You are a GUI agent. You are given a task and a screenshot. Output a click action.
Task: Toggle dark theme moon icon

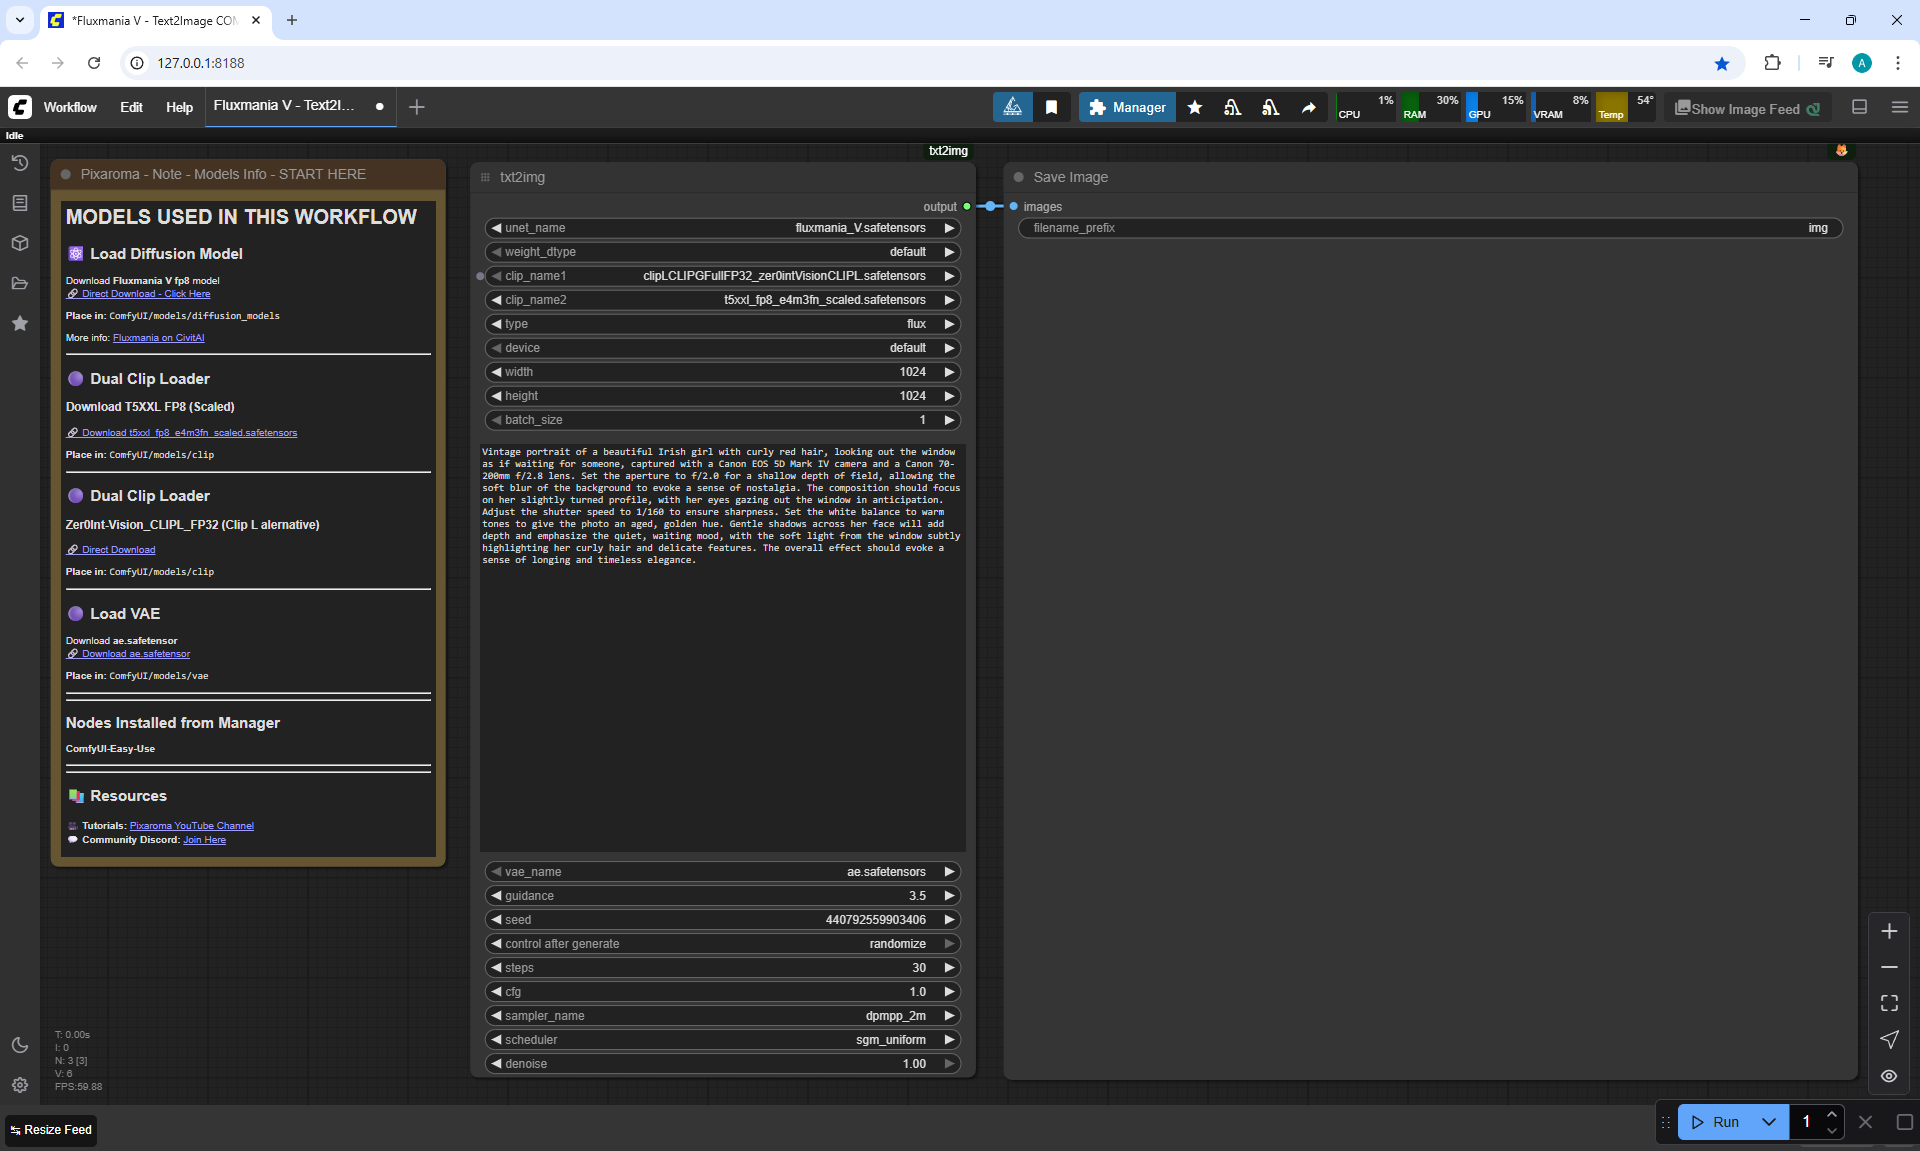(x=19, y=1045)
